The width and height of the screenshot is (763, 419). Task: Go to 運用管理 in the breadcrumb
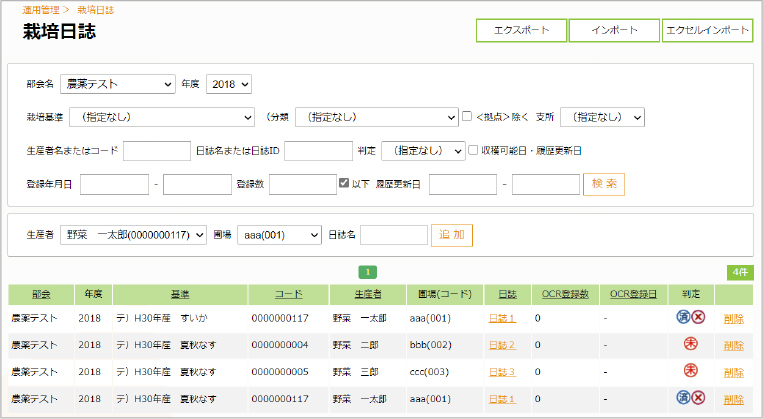point(41,10)
